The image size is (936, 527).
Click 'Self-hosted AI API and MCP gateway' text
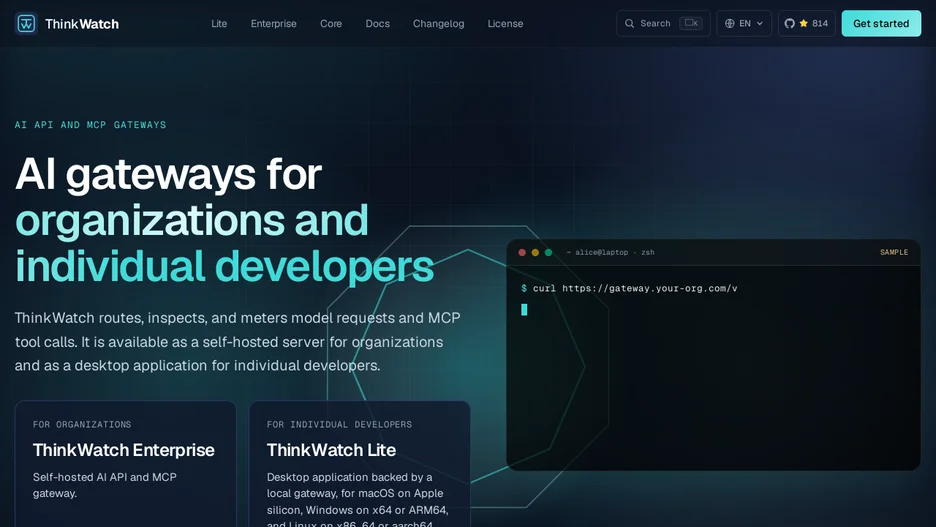[x=104, y=485]
